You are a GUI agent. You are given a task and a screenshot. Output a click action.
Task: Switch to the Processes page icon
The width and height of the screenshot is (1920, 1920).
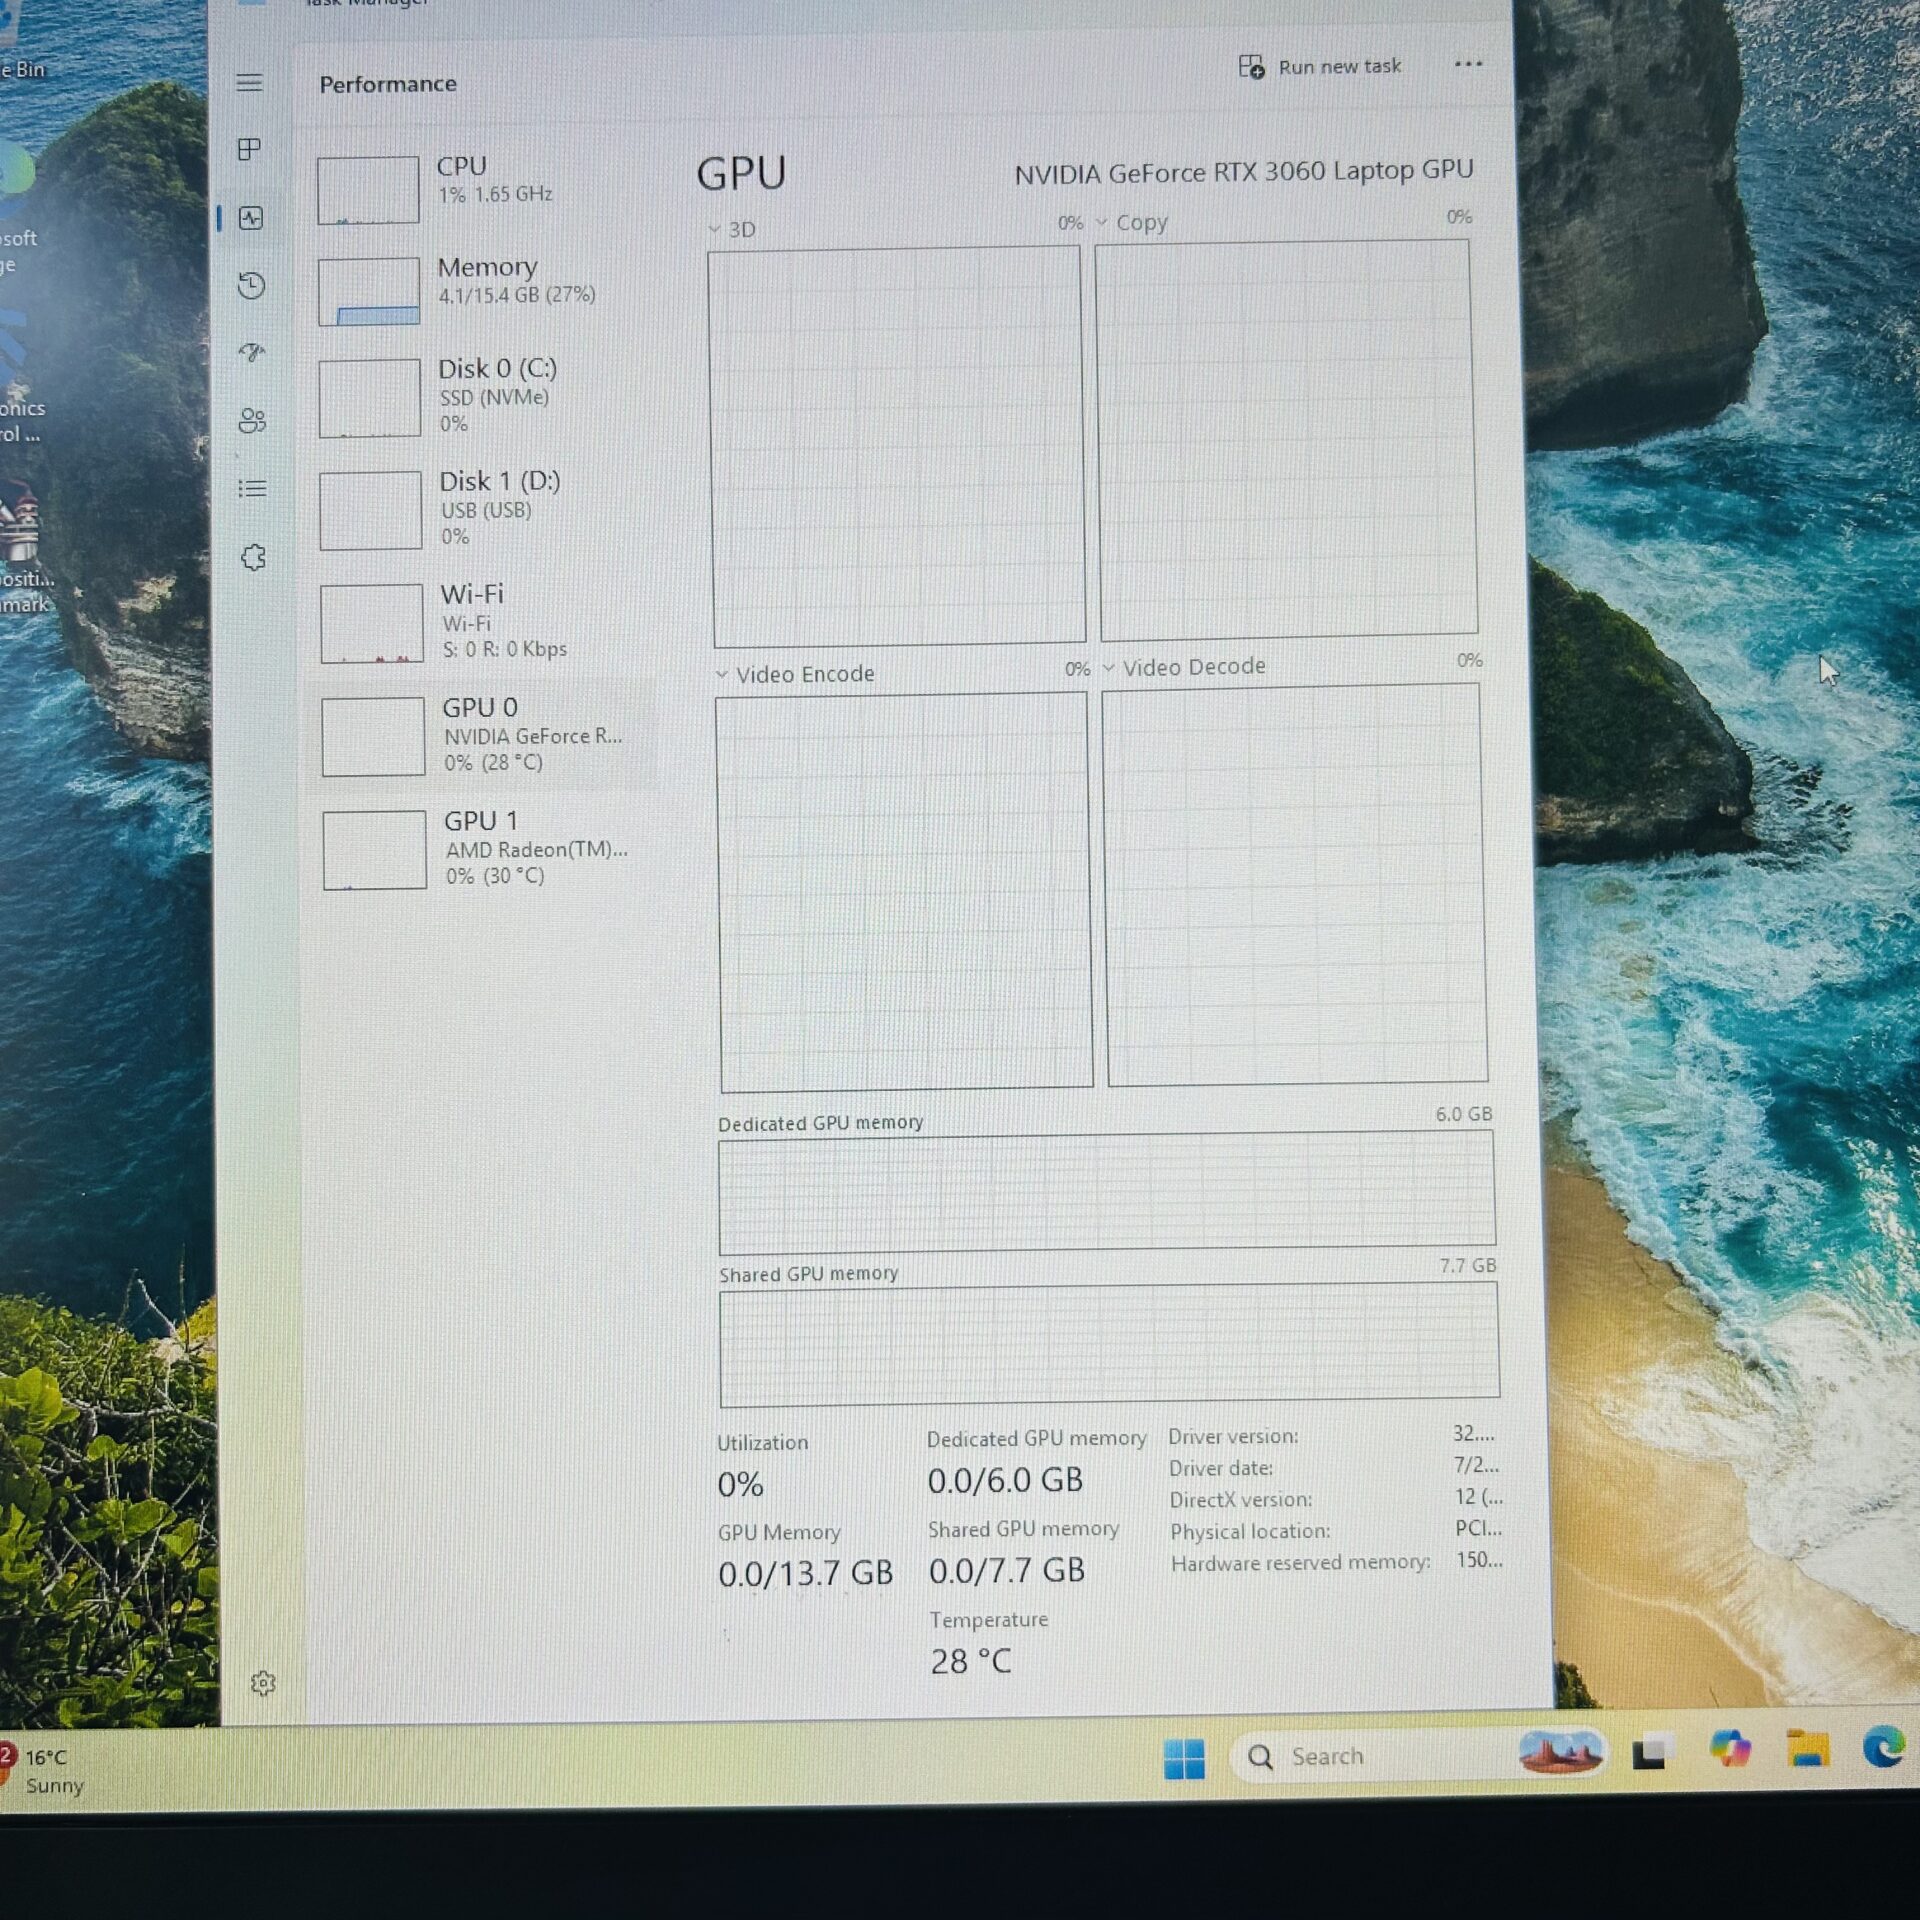click(249, 150)
